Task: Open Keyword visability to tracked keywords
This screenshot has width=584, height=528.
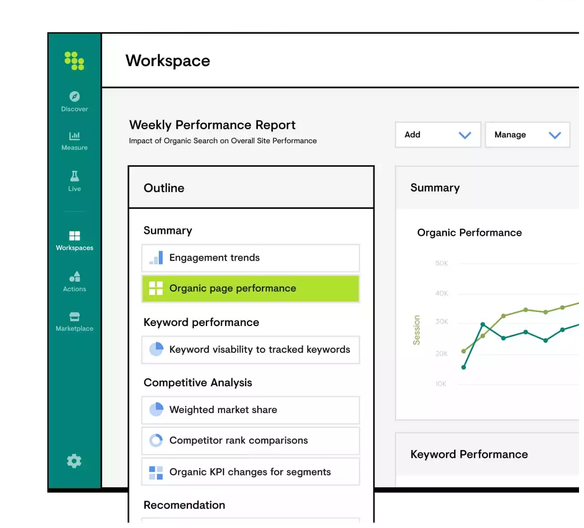Action: [x=251, y=350]
